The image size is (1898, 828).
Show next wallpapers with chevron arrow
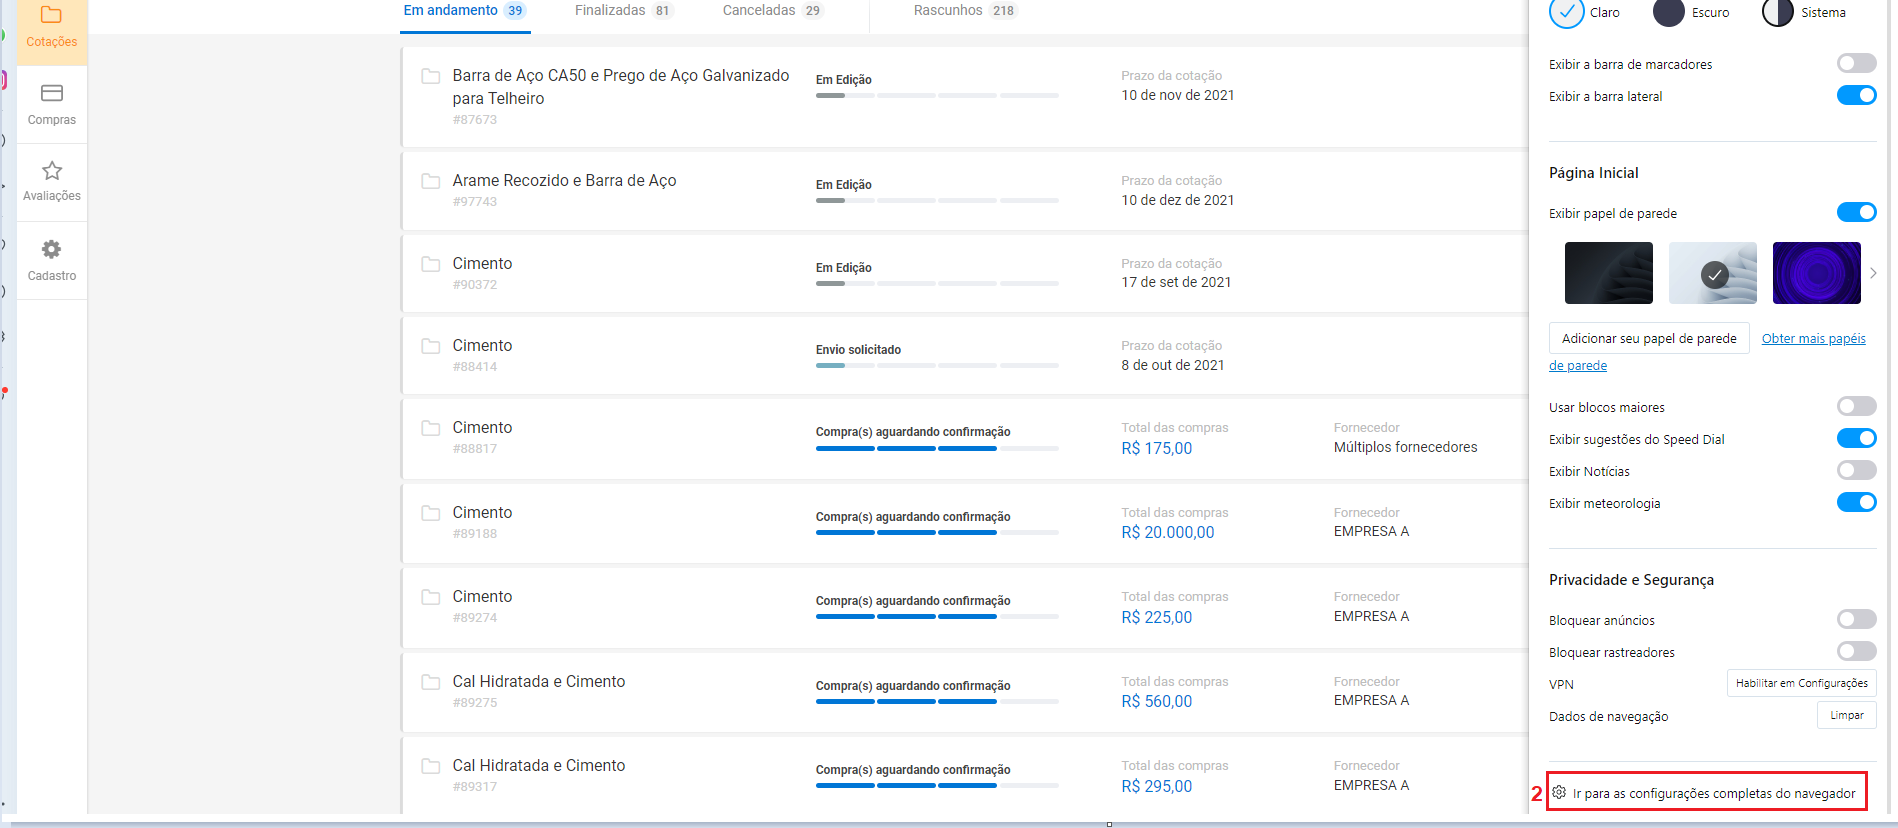click(1873, 273)
